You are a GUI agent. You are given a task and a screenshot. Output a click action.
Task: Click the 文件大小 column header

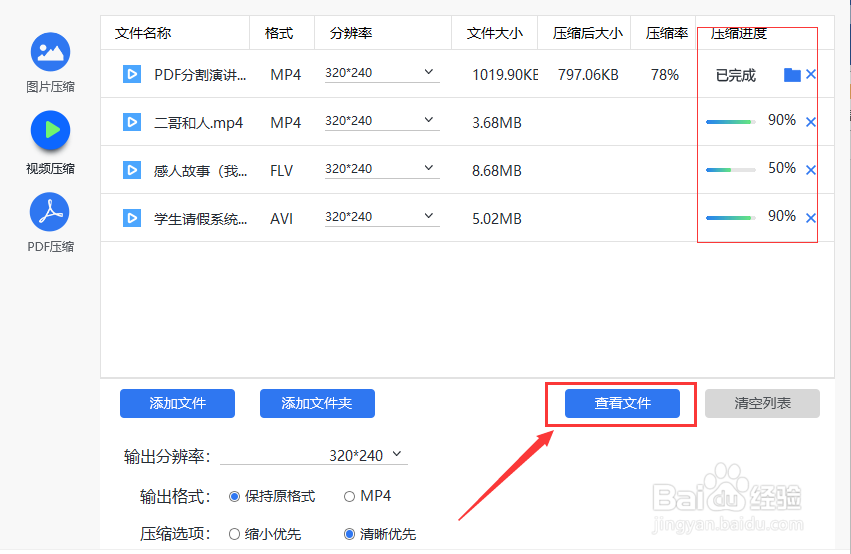pos(495,33)
